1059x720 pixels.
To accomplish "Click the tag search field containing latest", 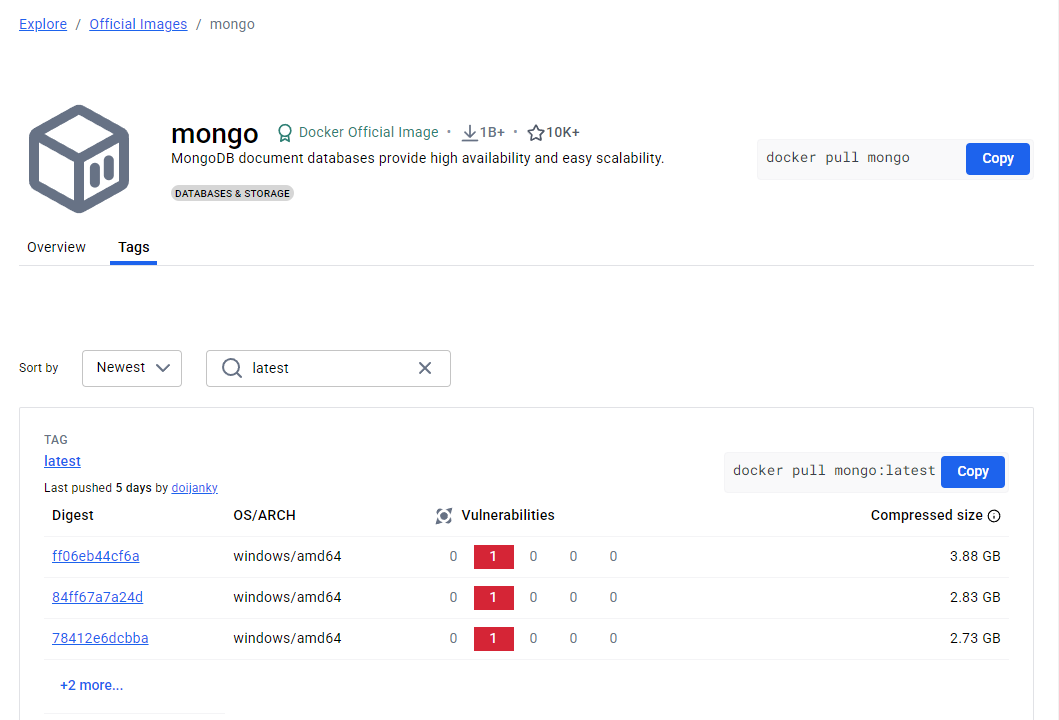I will (328, 368).
